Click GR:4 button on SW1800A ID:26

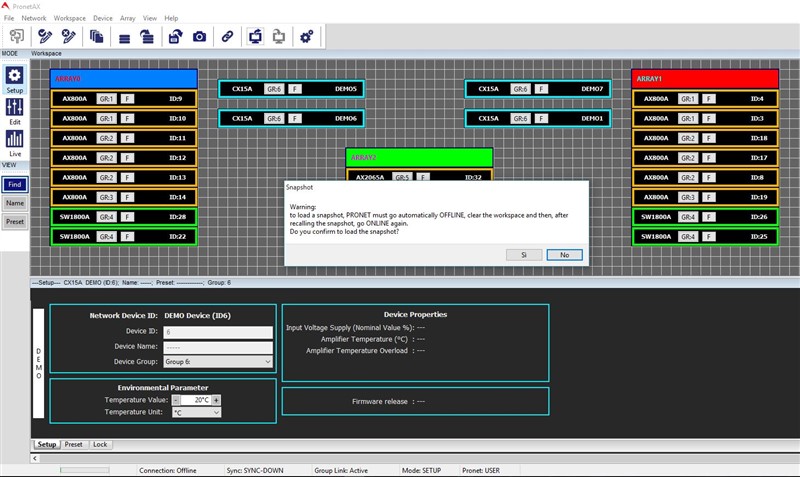[687, 217]
